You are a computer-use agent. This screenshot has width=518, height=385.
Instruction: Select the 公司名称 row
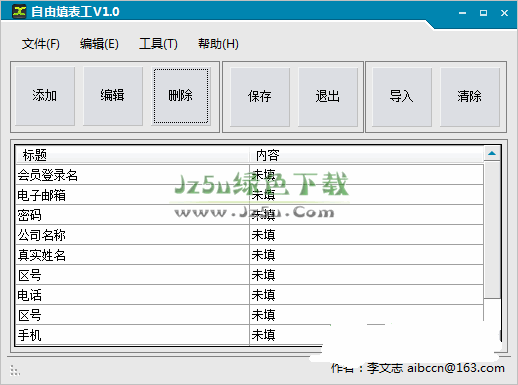click(x=249, y=235)
